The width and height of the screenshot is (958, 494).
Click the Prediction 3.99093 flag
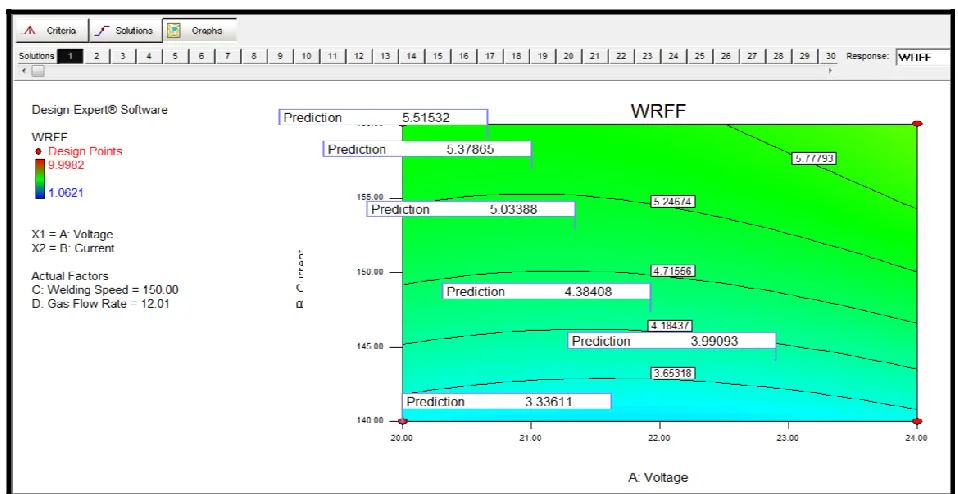(671, 341)
